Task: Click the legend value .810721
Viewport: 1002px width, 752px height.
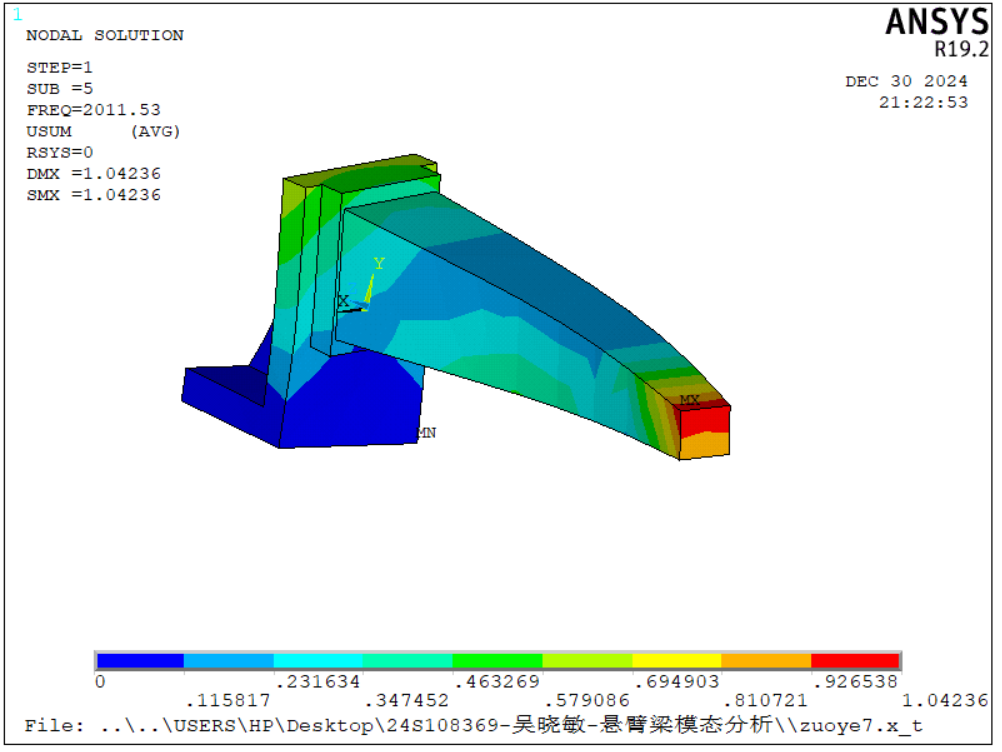Action: [x=766, y=700]
